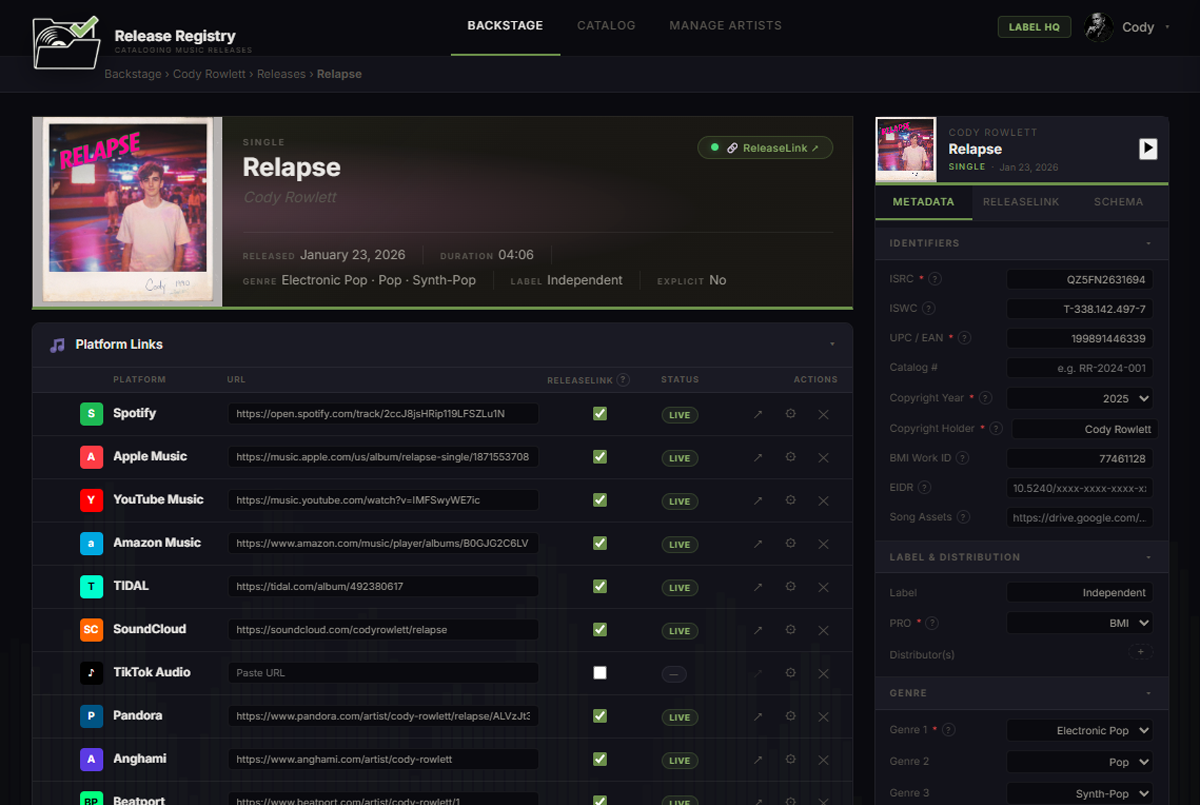
Task: Switch to the SCHEMA tab
Action: (x=1117, y=201)
